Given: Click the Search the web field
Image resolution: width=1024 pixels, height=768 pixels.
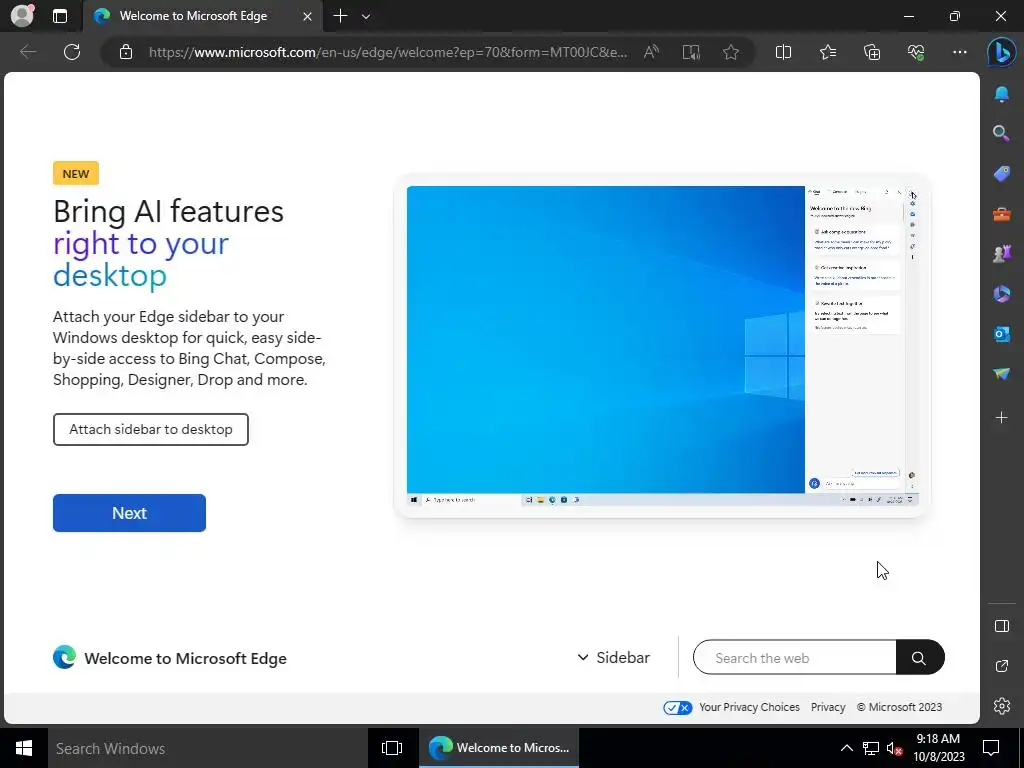Looking at the screenshot, I should click(795, 658).
